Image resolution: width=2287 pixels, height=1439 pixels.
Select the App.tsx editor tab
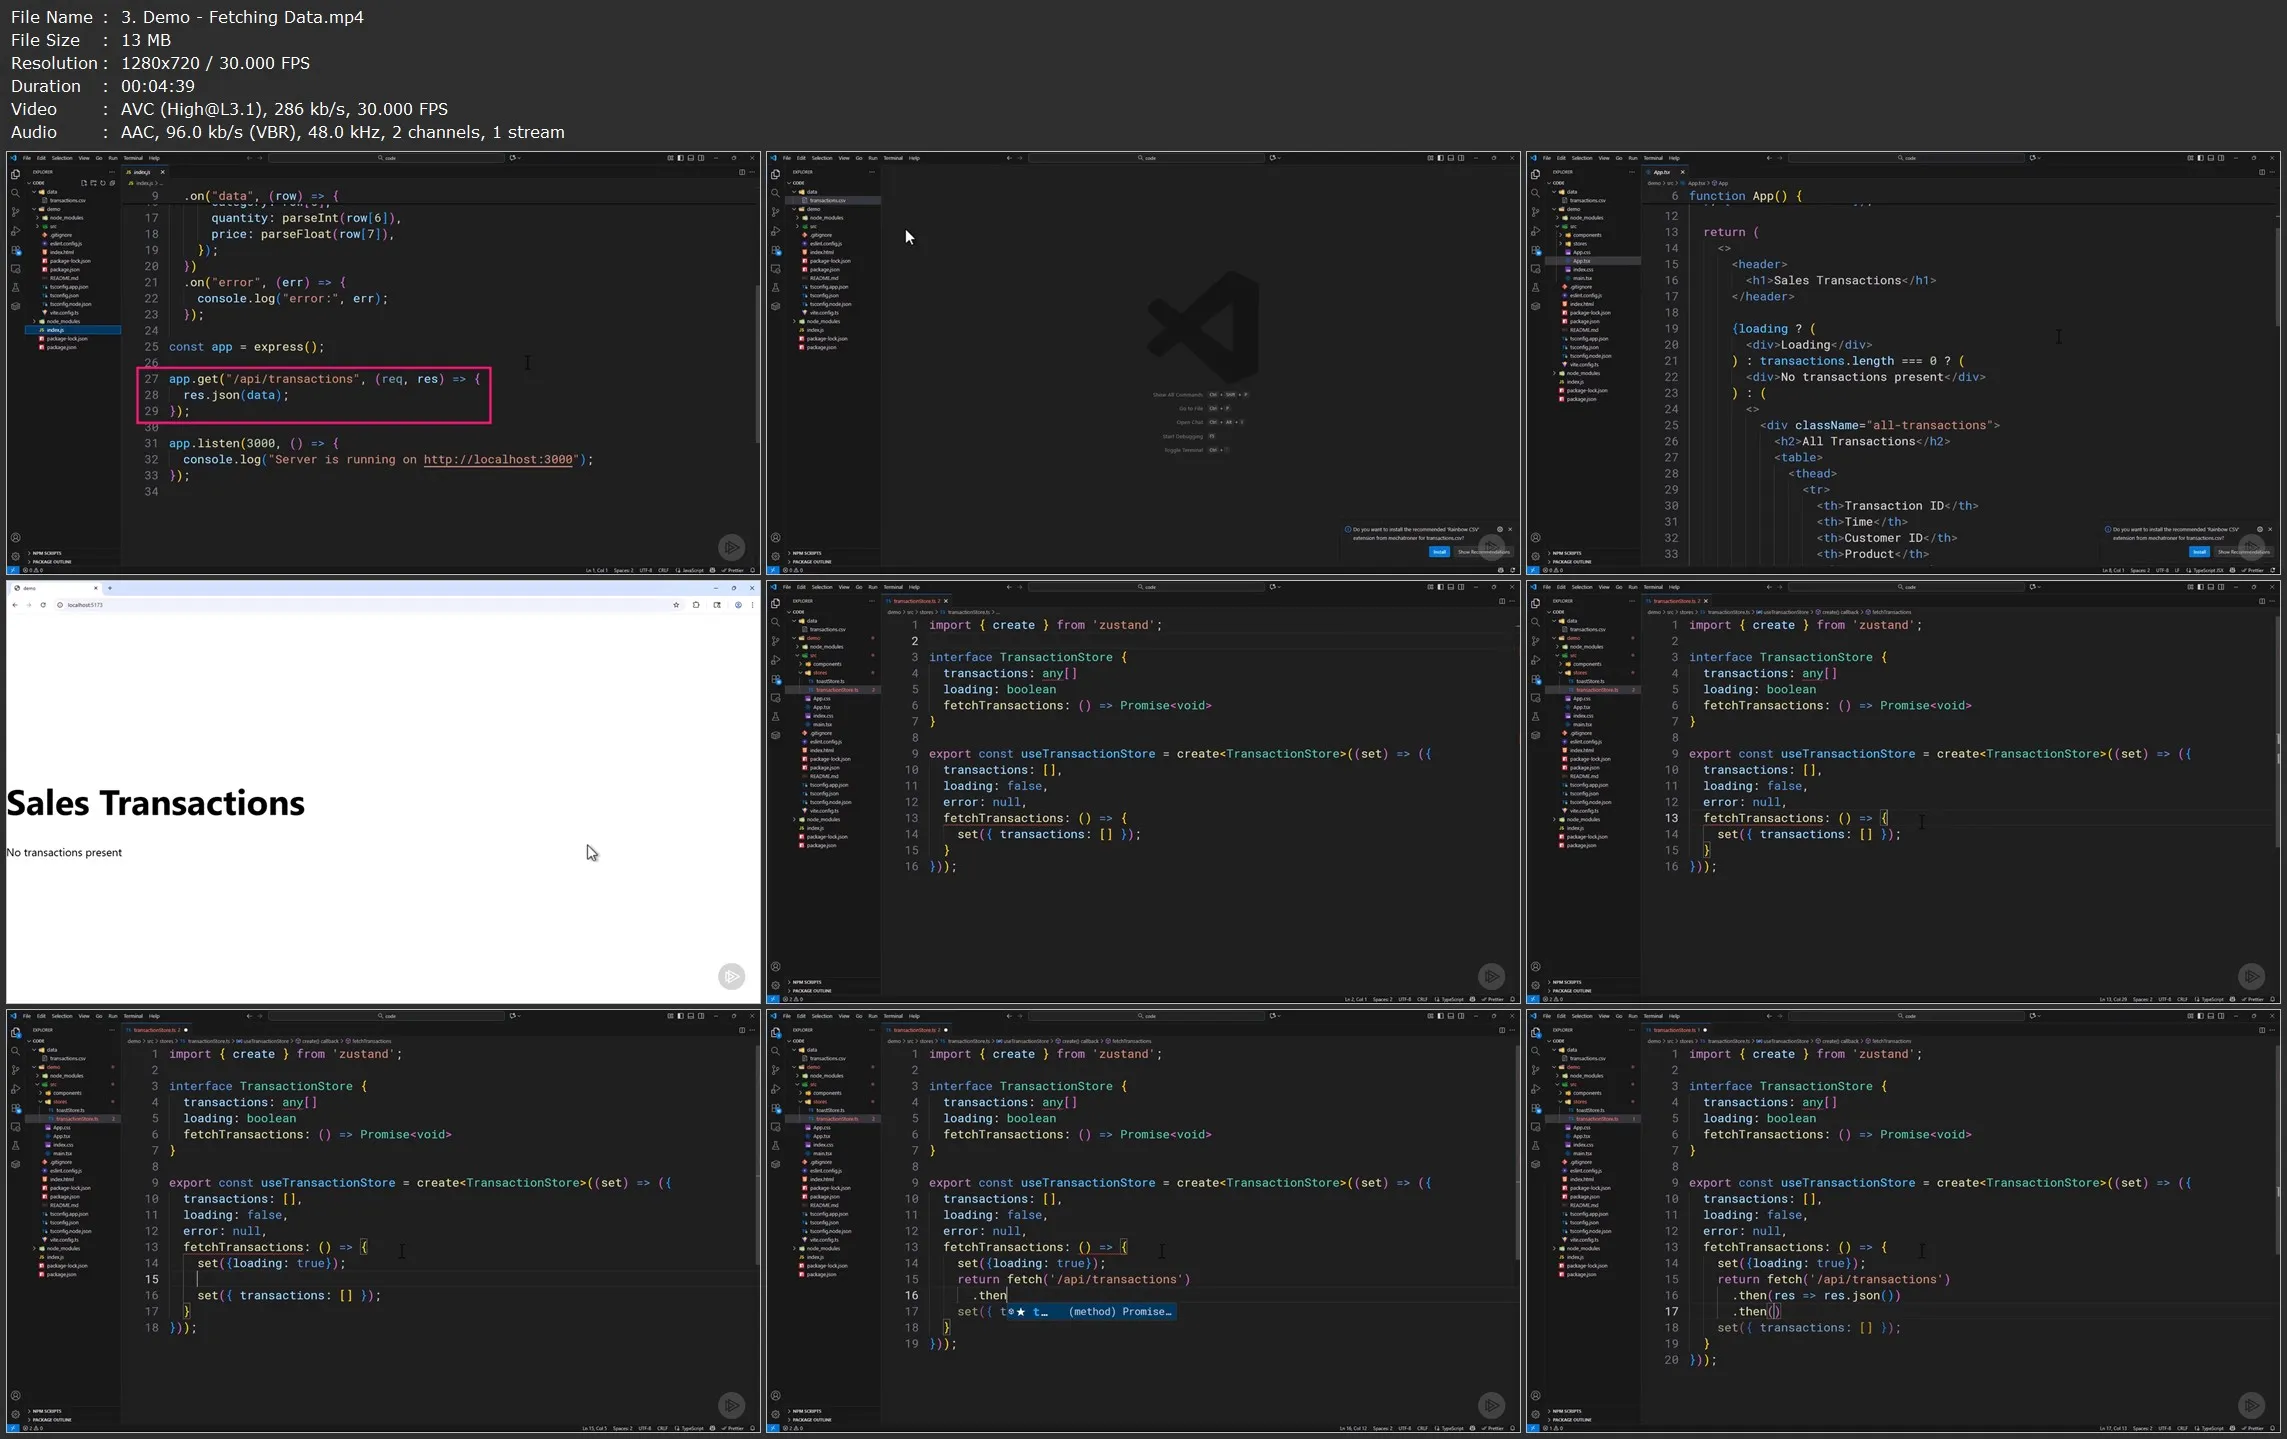1662,172
